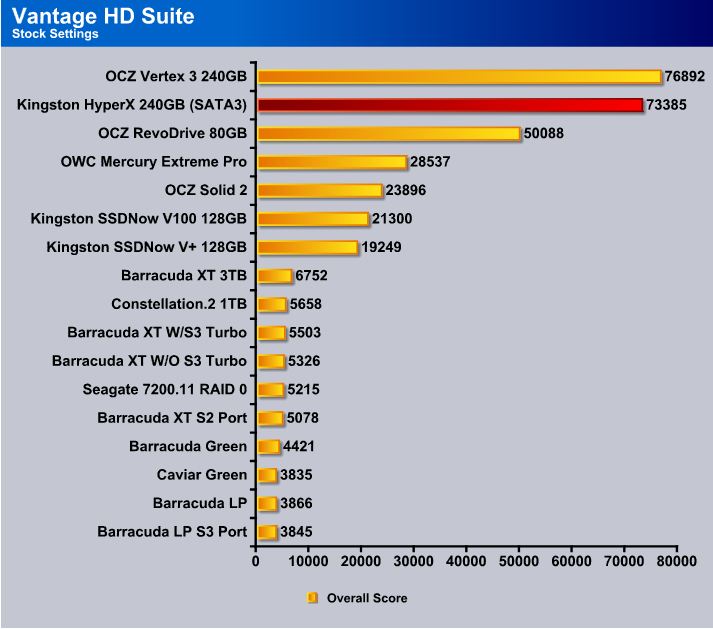Viewport: 713px width, 629px height.
Task: Click the score value 73385
Action: click(x=666, y=105)
